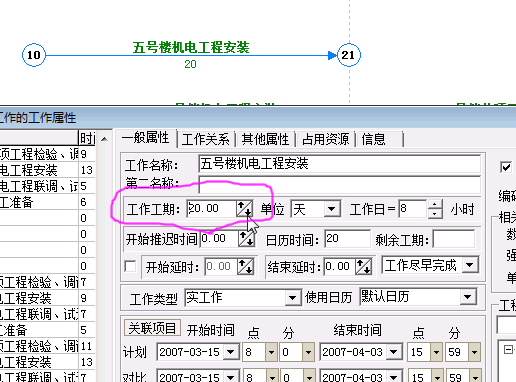
Task: Toggle the 开始延时 checkbox
Action: [130, 266]
